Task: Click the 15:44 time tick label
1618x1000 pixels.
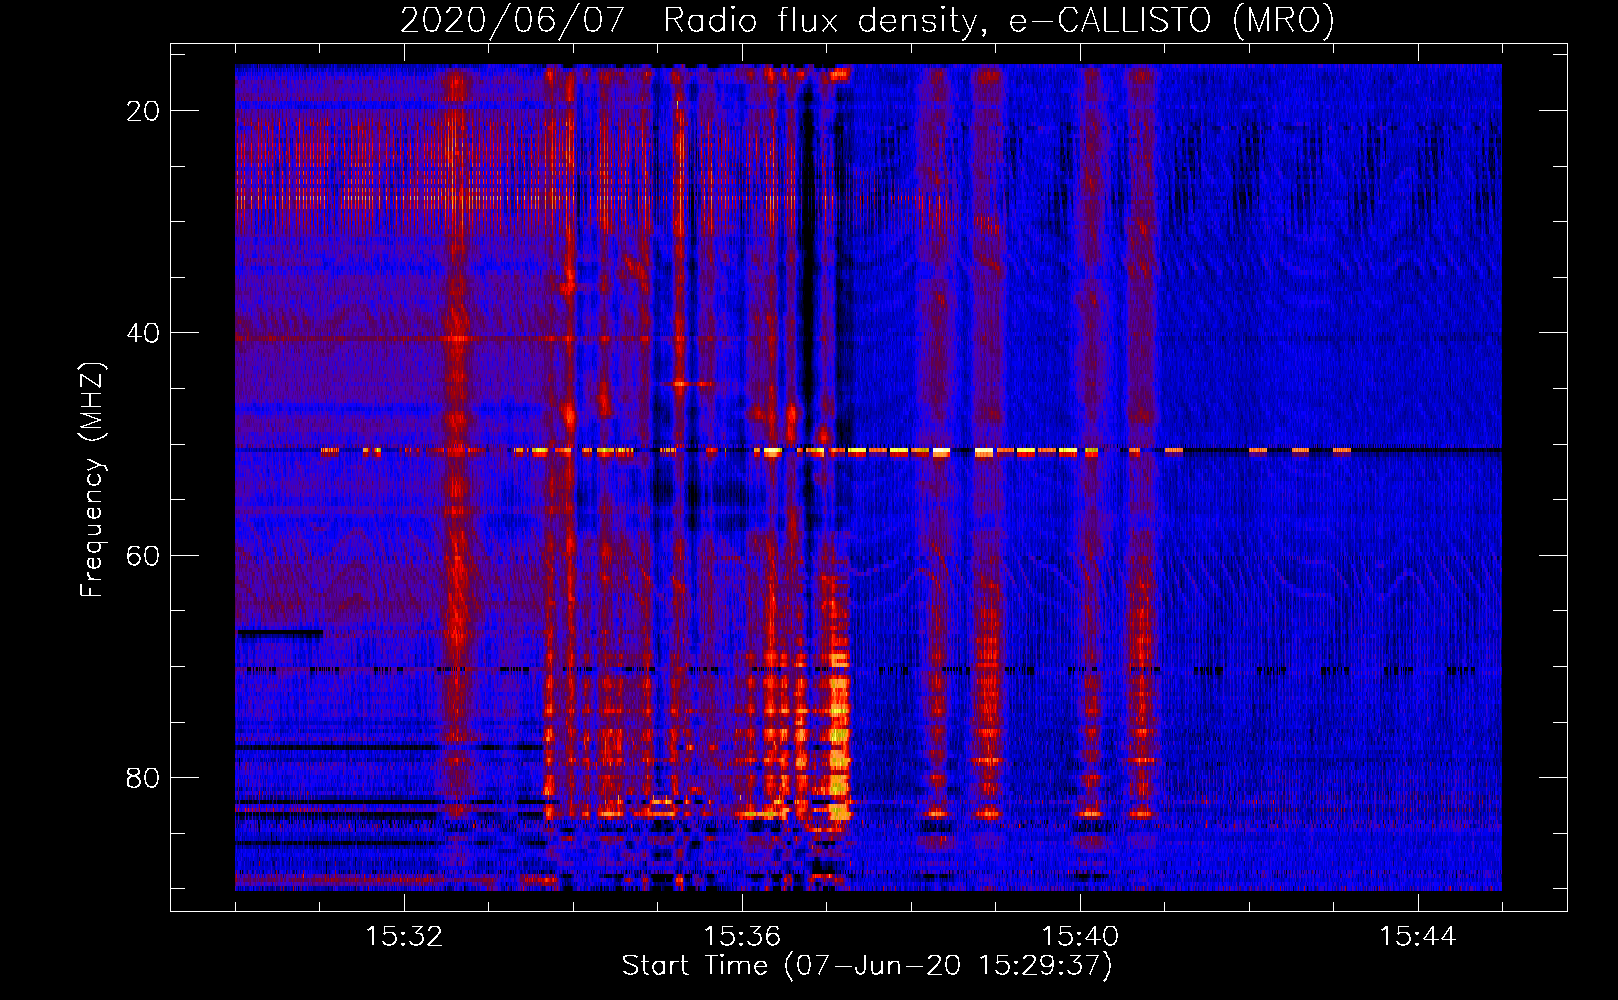Action: [x=1418, y=937]
